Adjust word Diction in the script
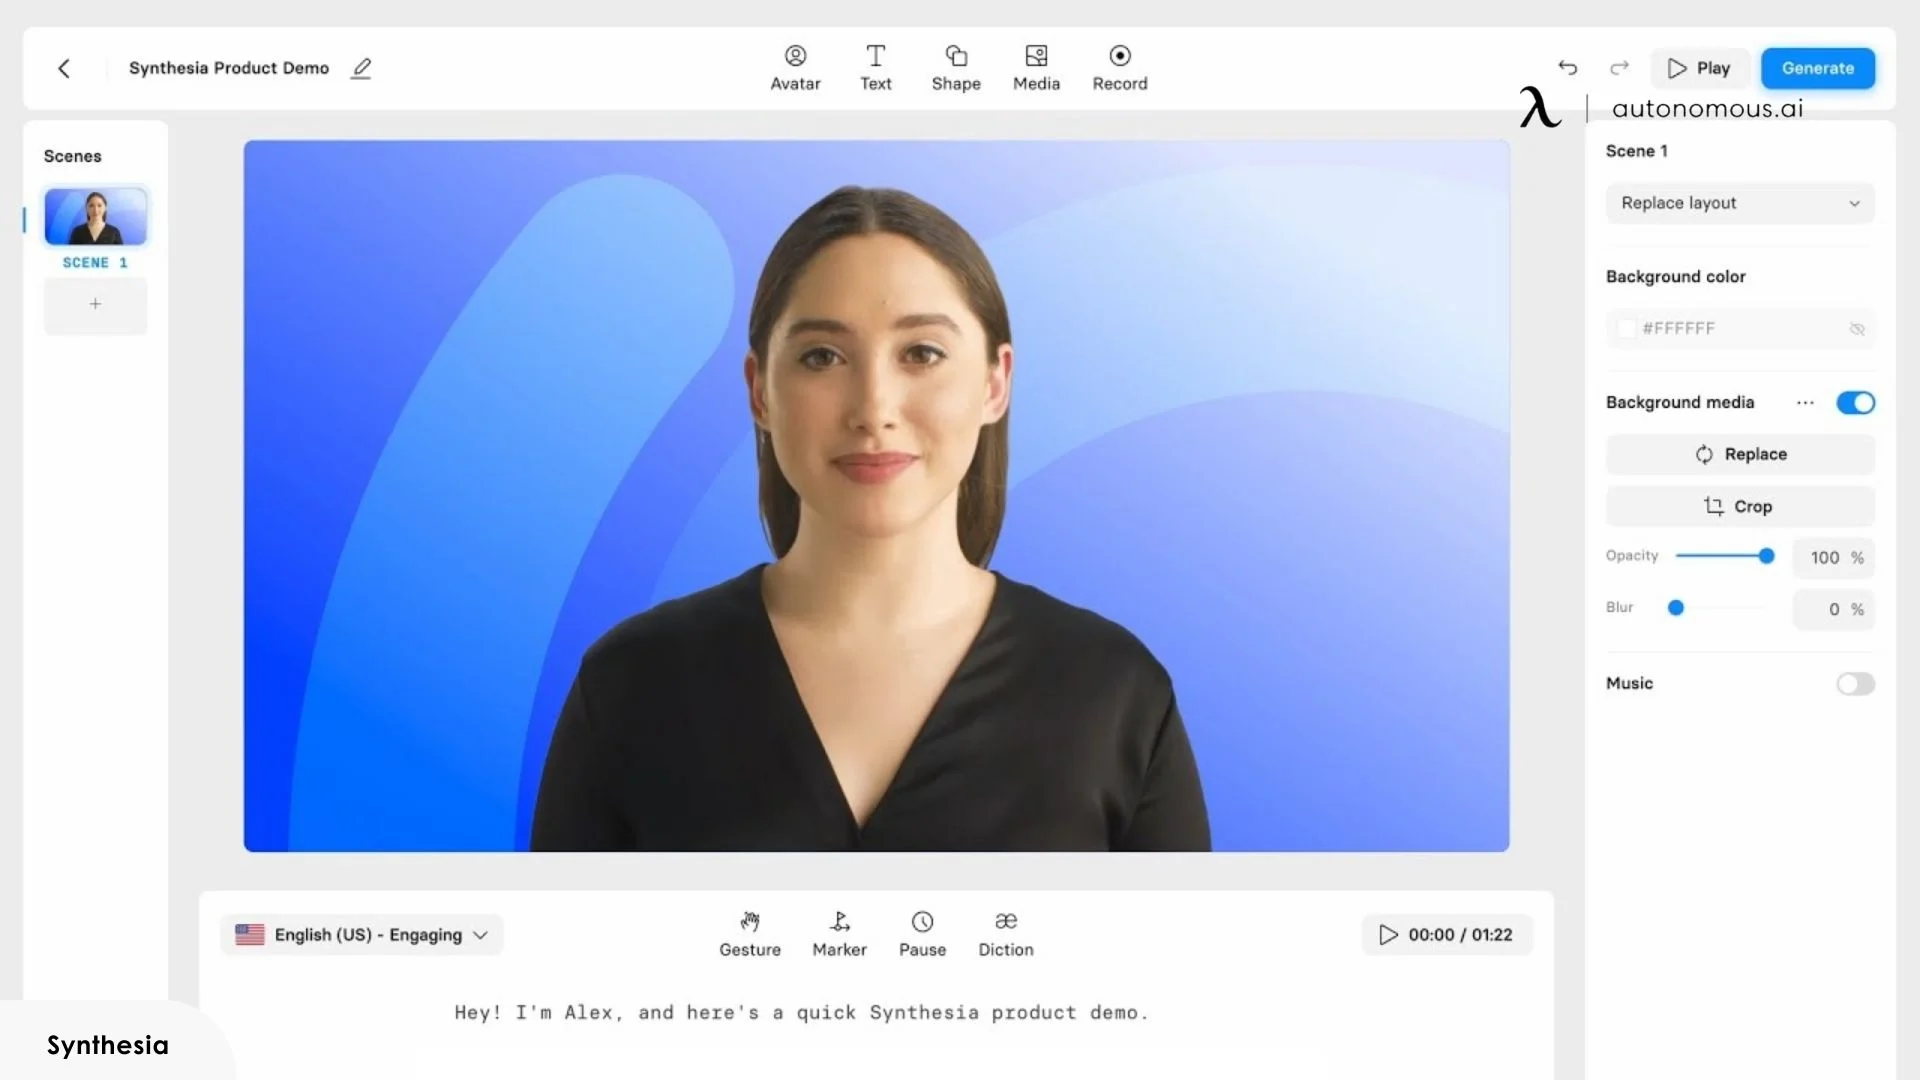The image size is (1920, 1080). (x=1006, y=933)
